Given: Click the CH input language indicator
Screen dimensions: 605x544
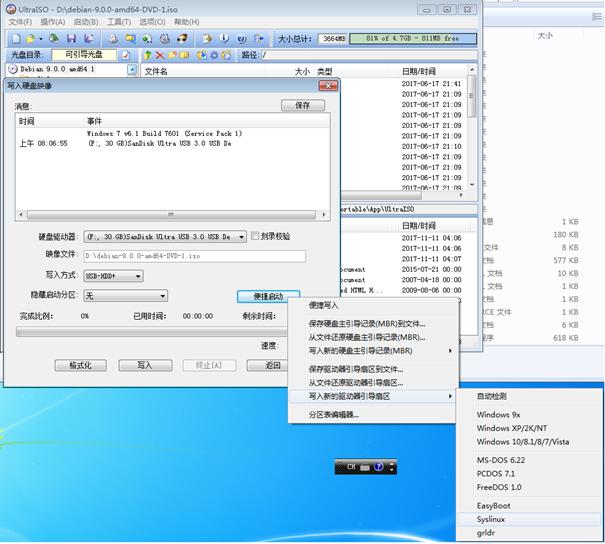Looking at the screenshot, I should (x=351, y=467).
